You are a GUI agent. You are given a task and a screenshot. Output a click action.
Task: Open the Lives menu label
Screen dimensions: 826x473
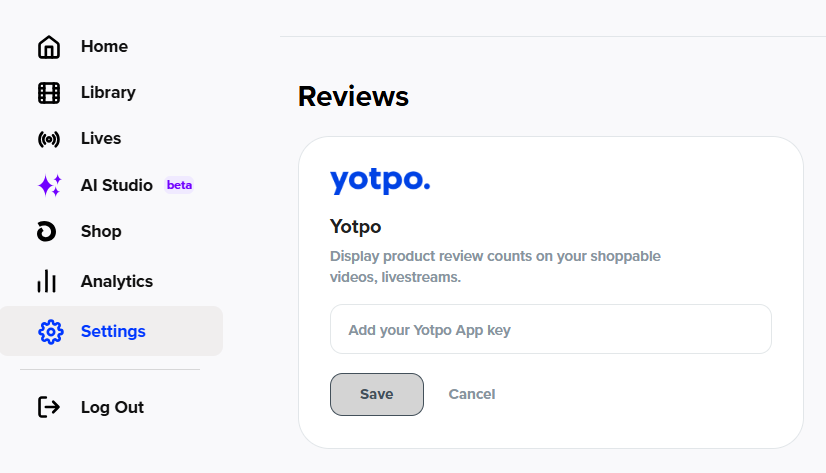(101, 139)
